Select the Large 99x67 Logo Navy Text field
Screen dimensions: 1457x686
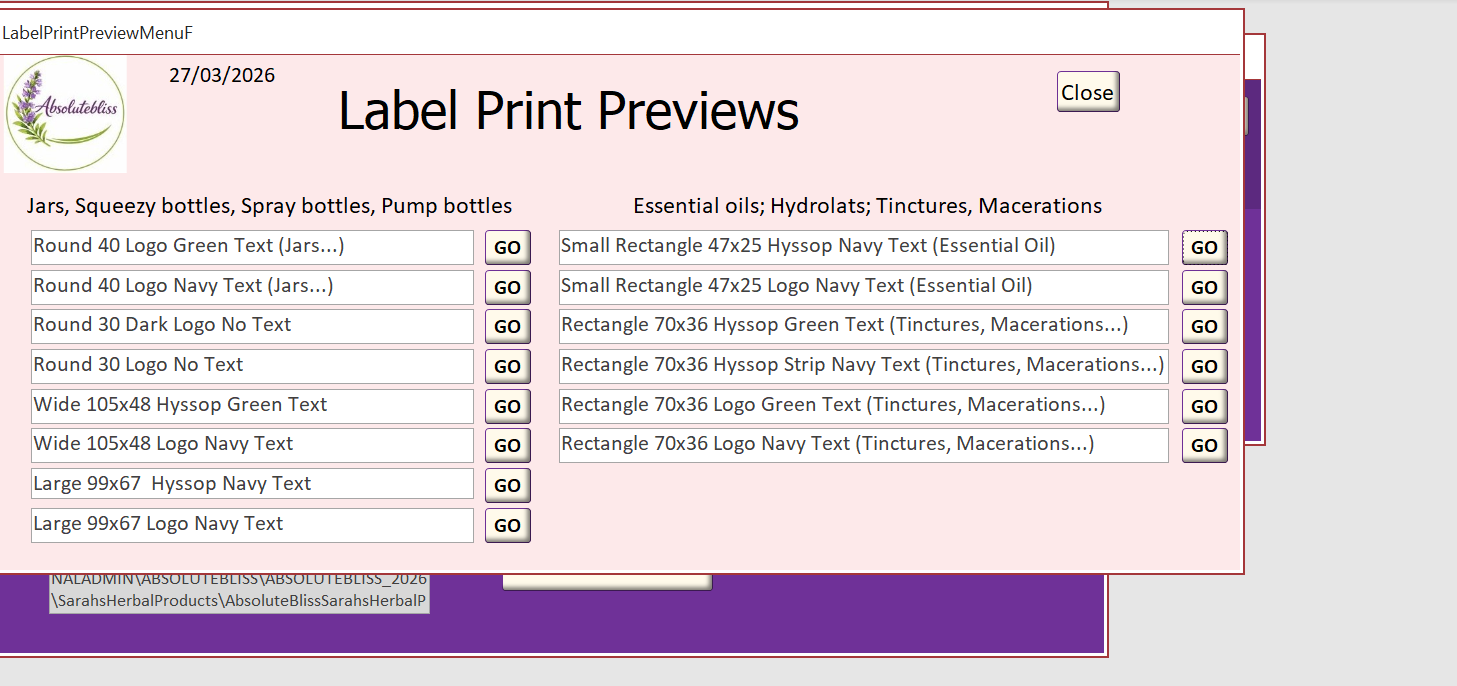point(252,525)
